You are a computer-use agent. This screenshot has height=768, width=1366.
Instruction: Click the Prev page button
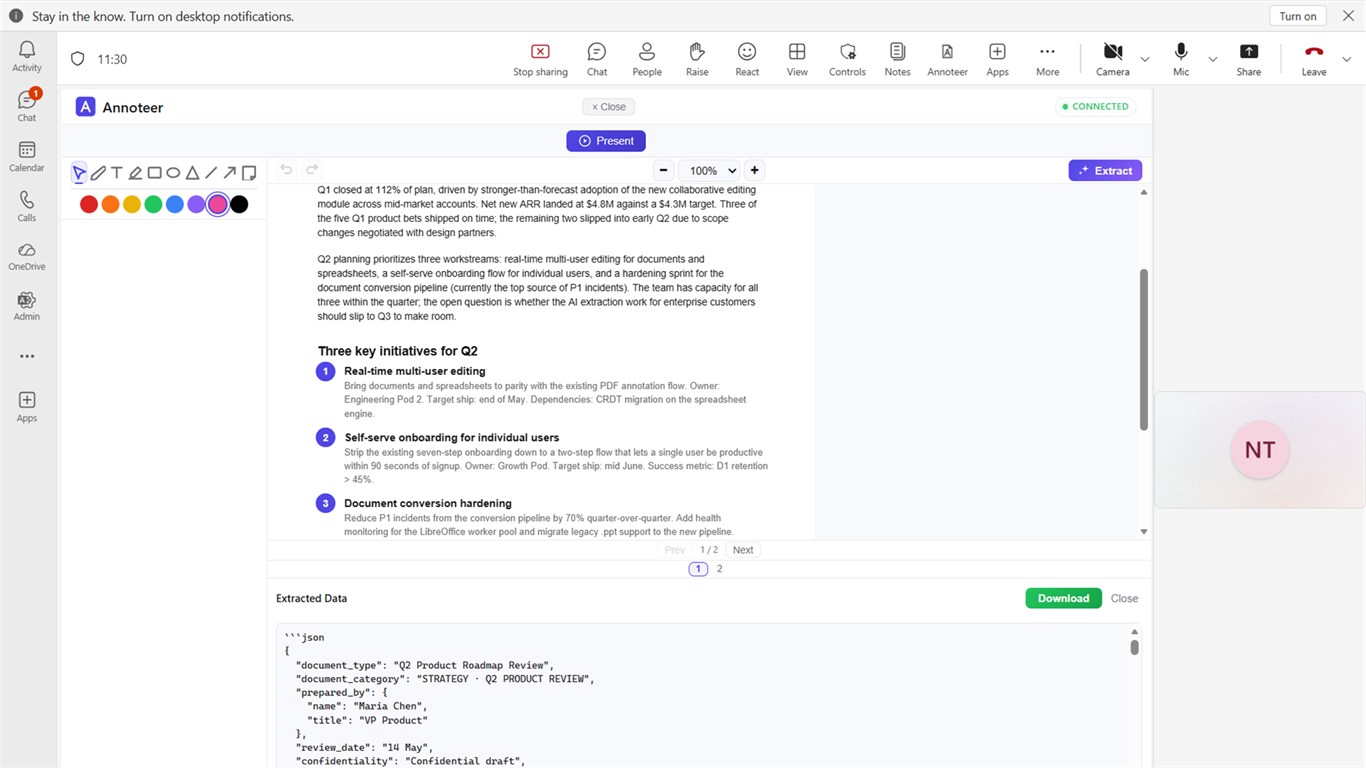pyautogui.click(x=675, y=550)
